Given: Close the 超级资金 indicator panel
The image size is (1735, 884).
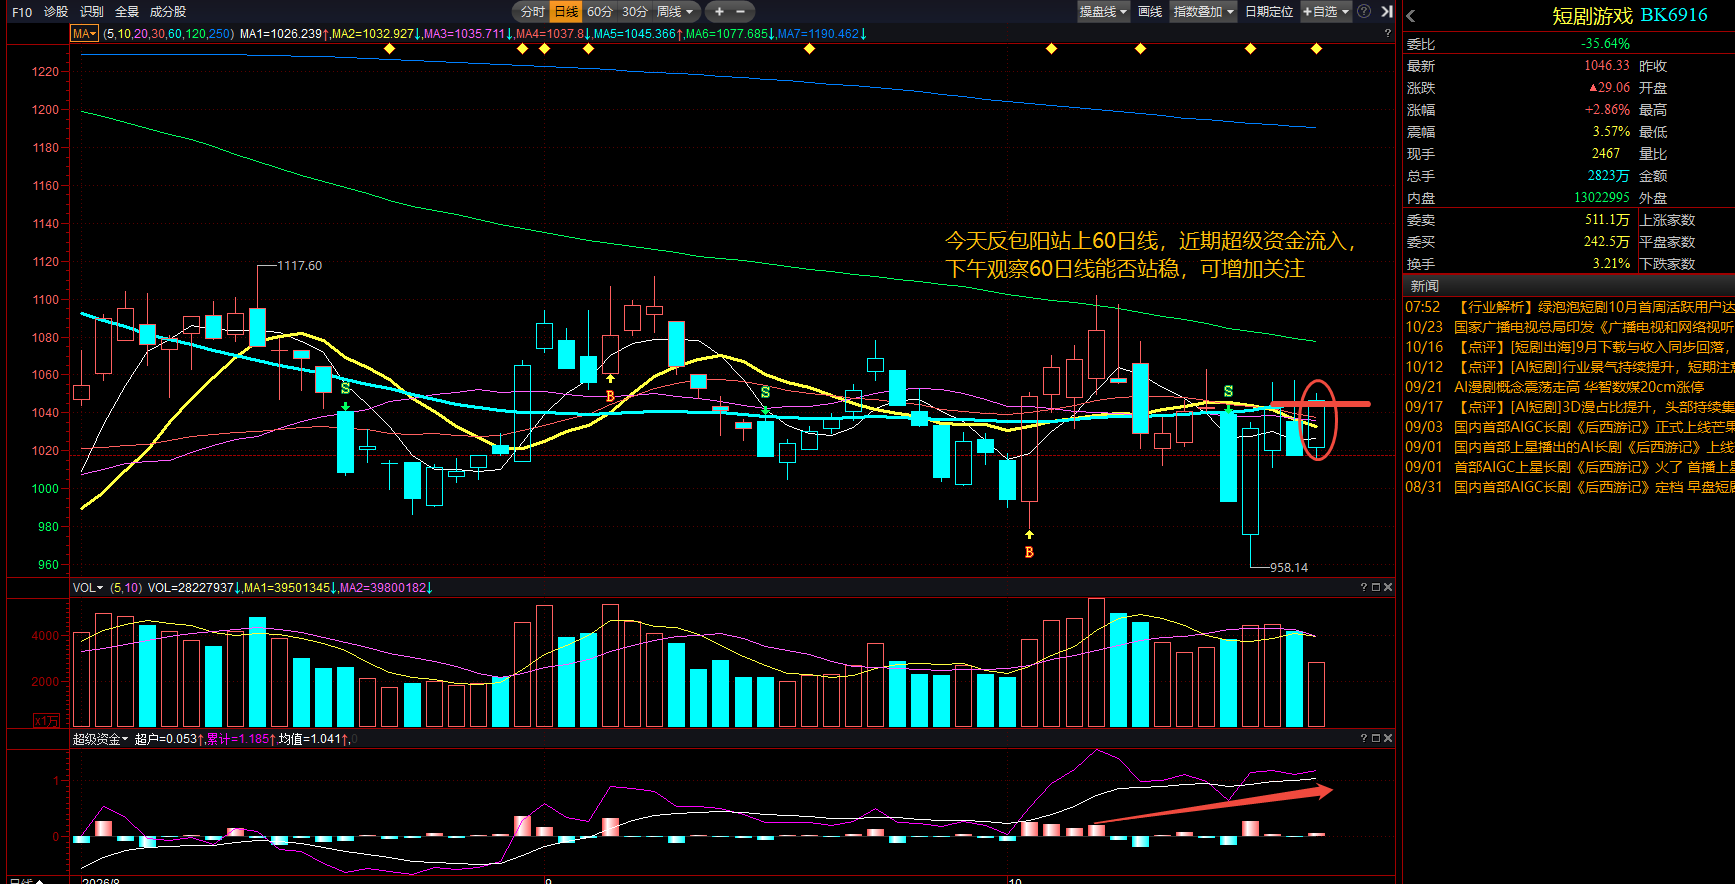Looking at the screenshot, I should [1388, 738].
